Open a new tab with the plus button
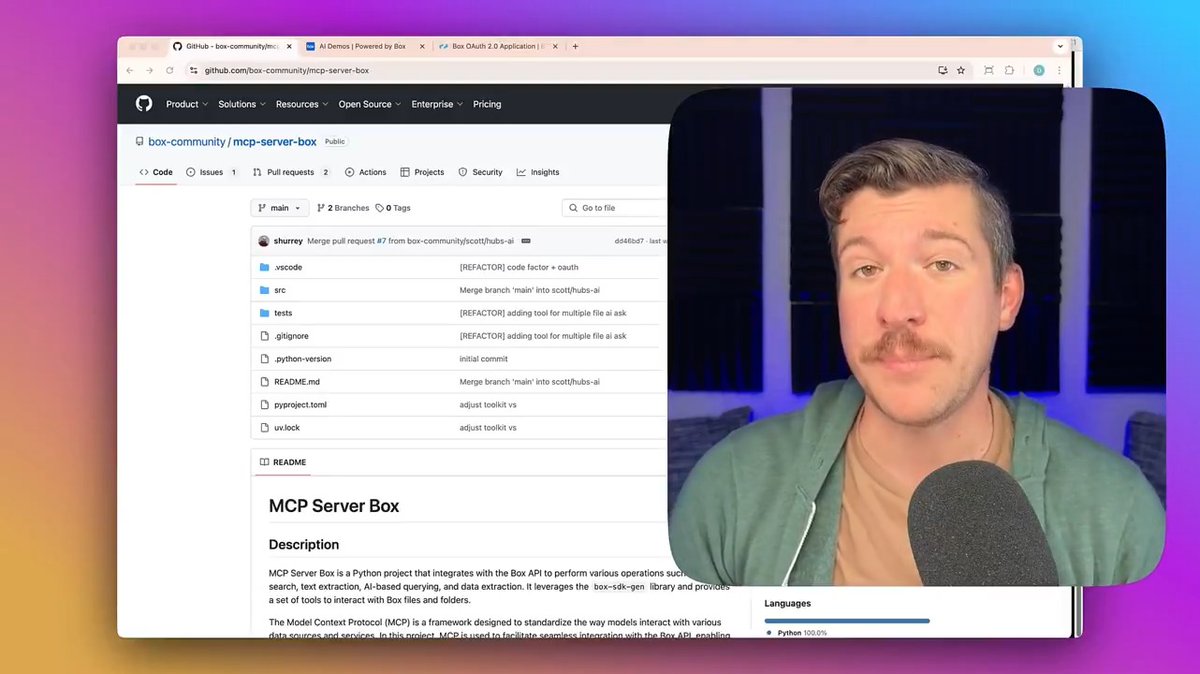This screenshot has height=674, width=1200. pos(575,46)
